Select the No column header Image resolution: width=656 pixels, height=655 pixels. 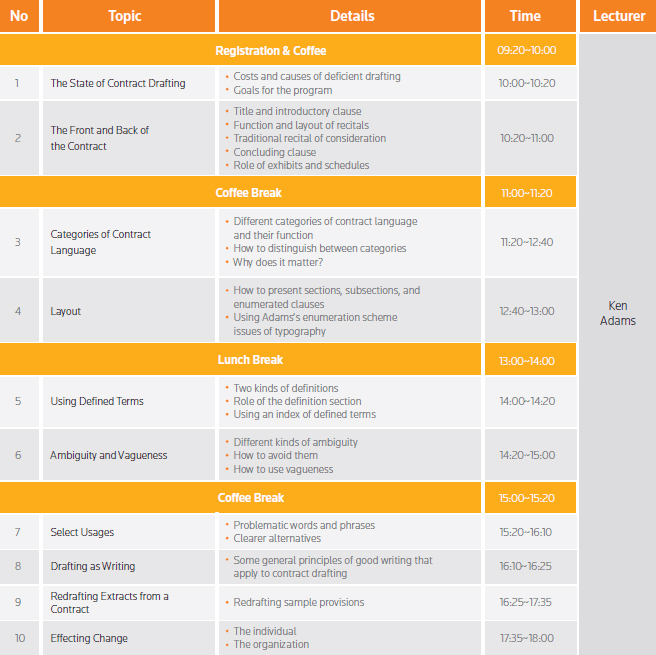[18, 16]
